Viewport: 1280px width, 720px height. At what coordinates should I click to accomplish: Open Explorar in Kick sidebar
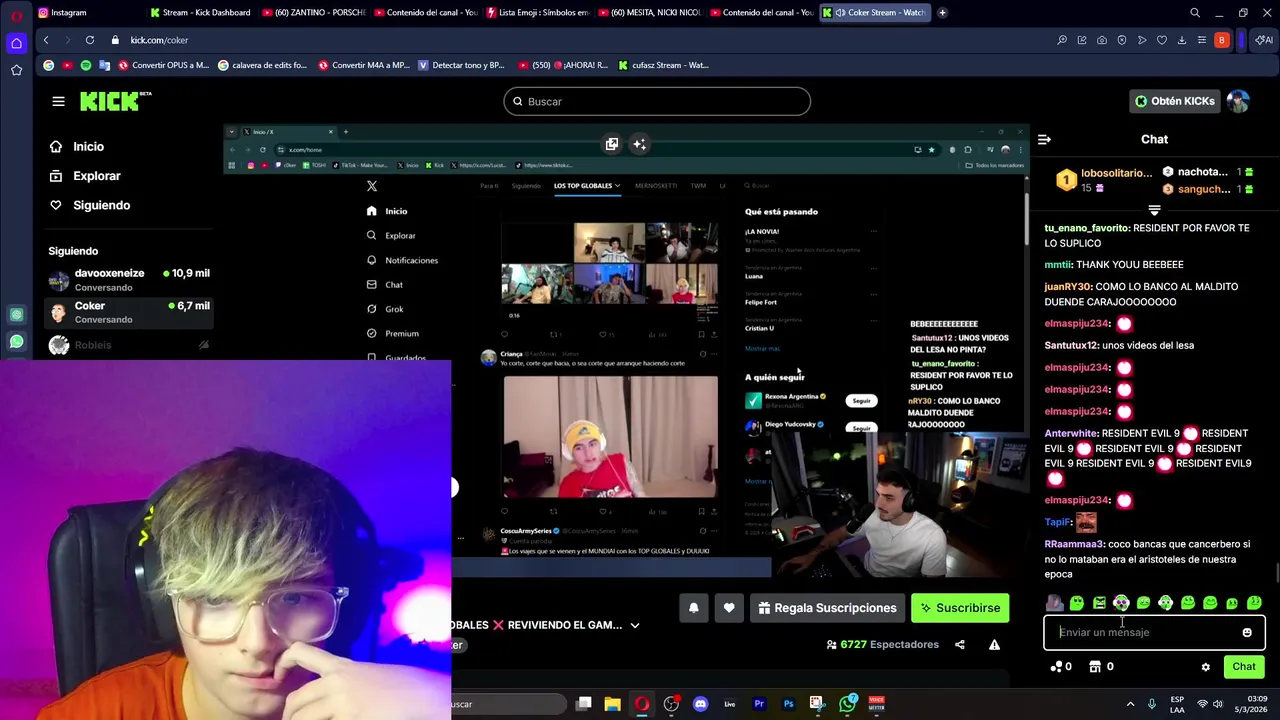(96, 176)
